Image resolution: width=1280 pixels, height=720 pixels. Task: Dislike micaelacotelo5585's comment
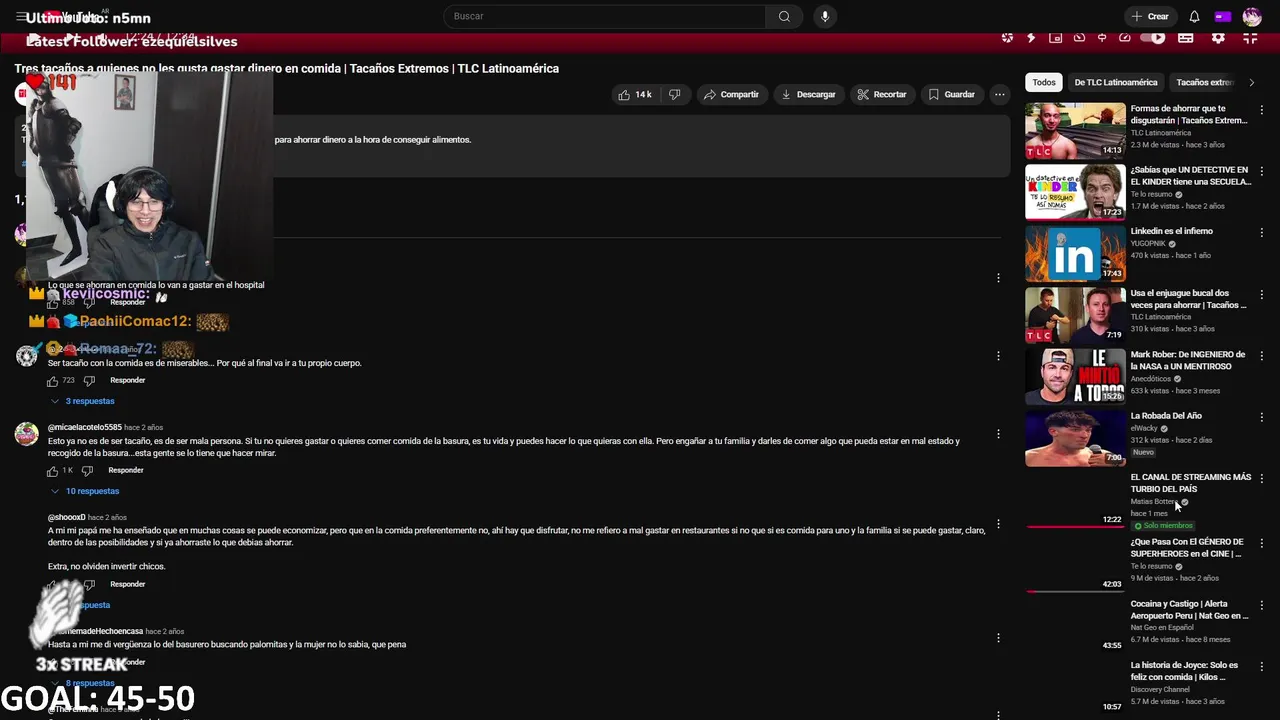click(x=89, y=471)
